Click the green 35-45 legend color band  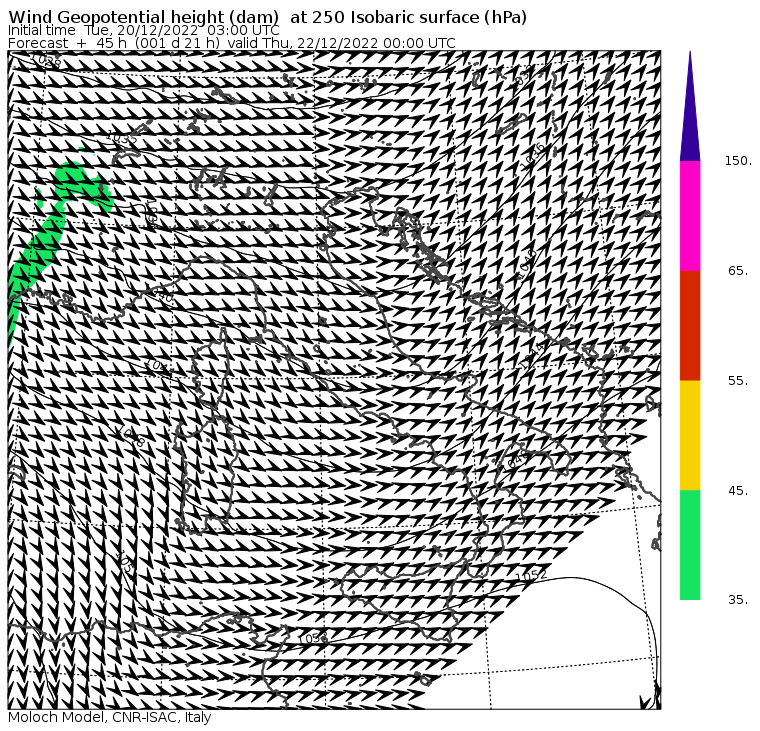[690, 545]
